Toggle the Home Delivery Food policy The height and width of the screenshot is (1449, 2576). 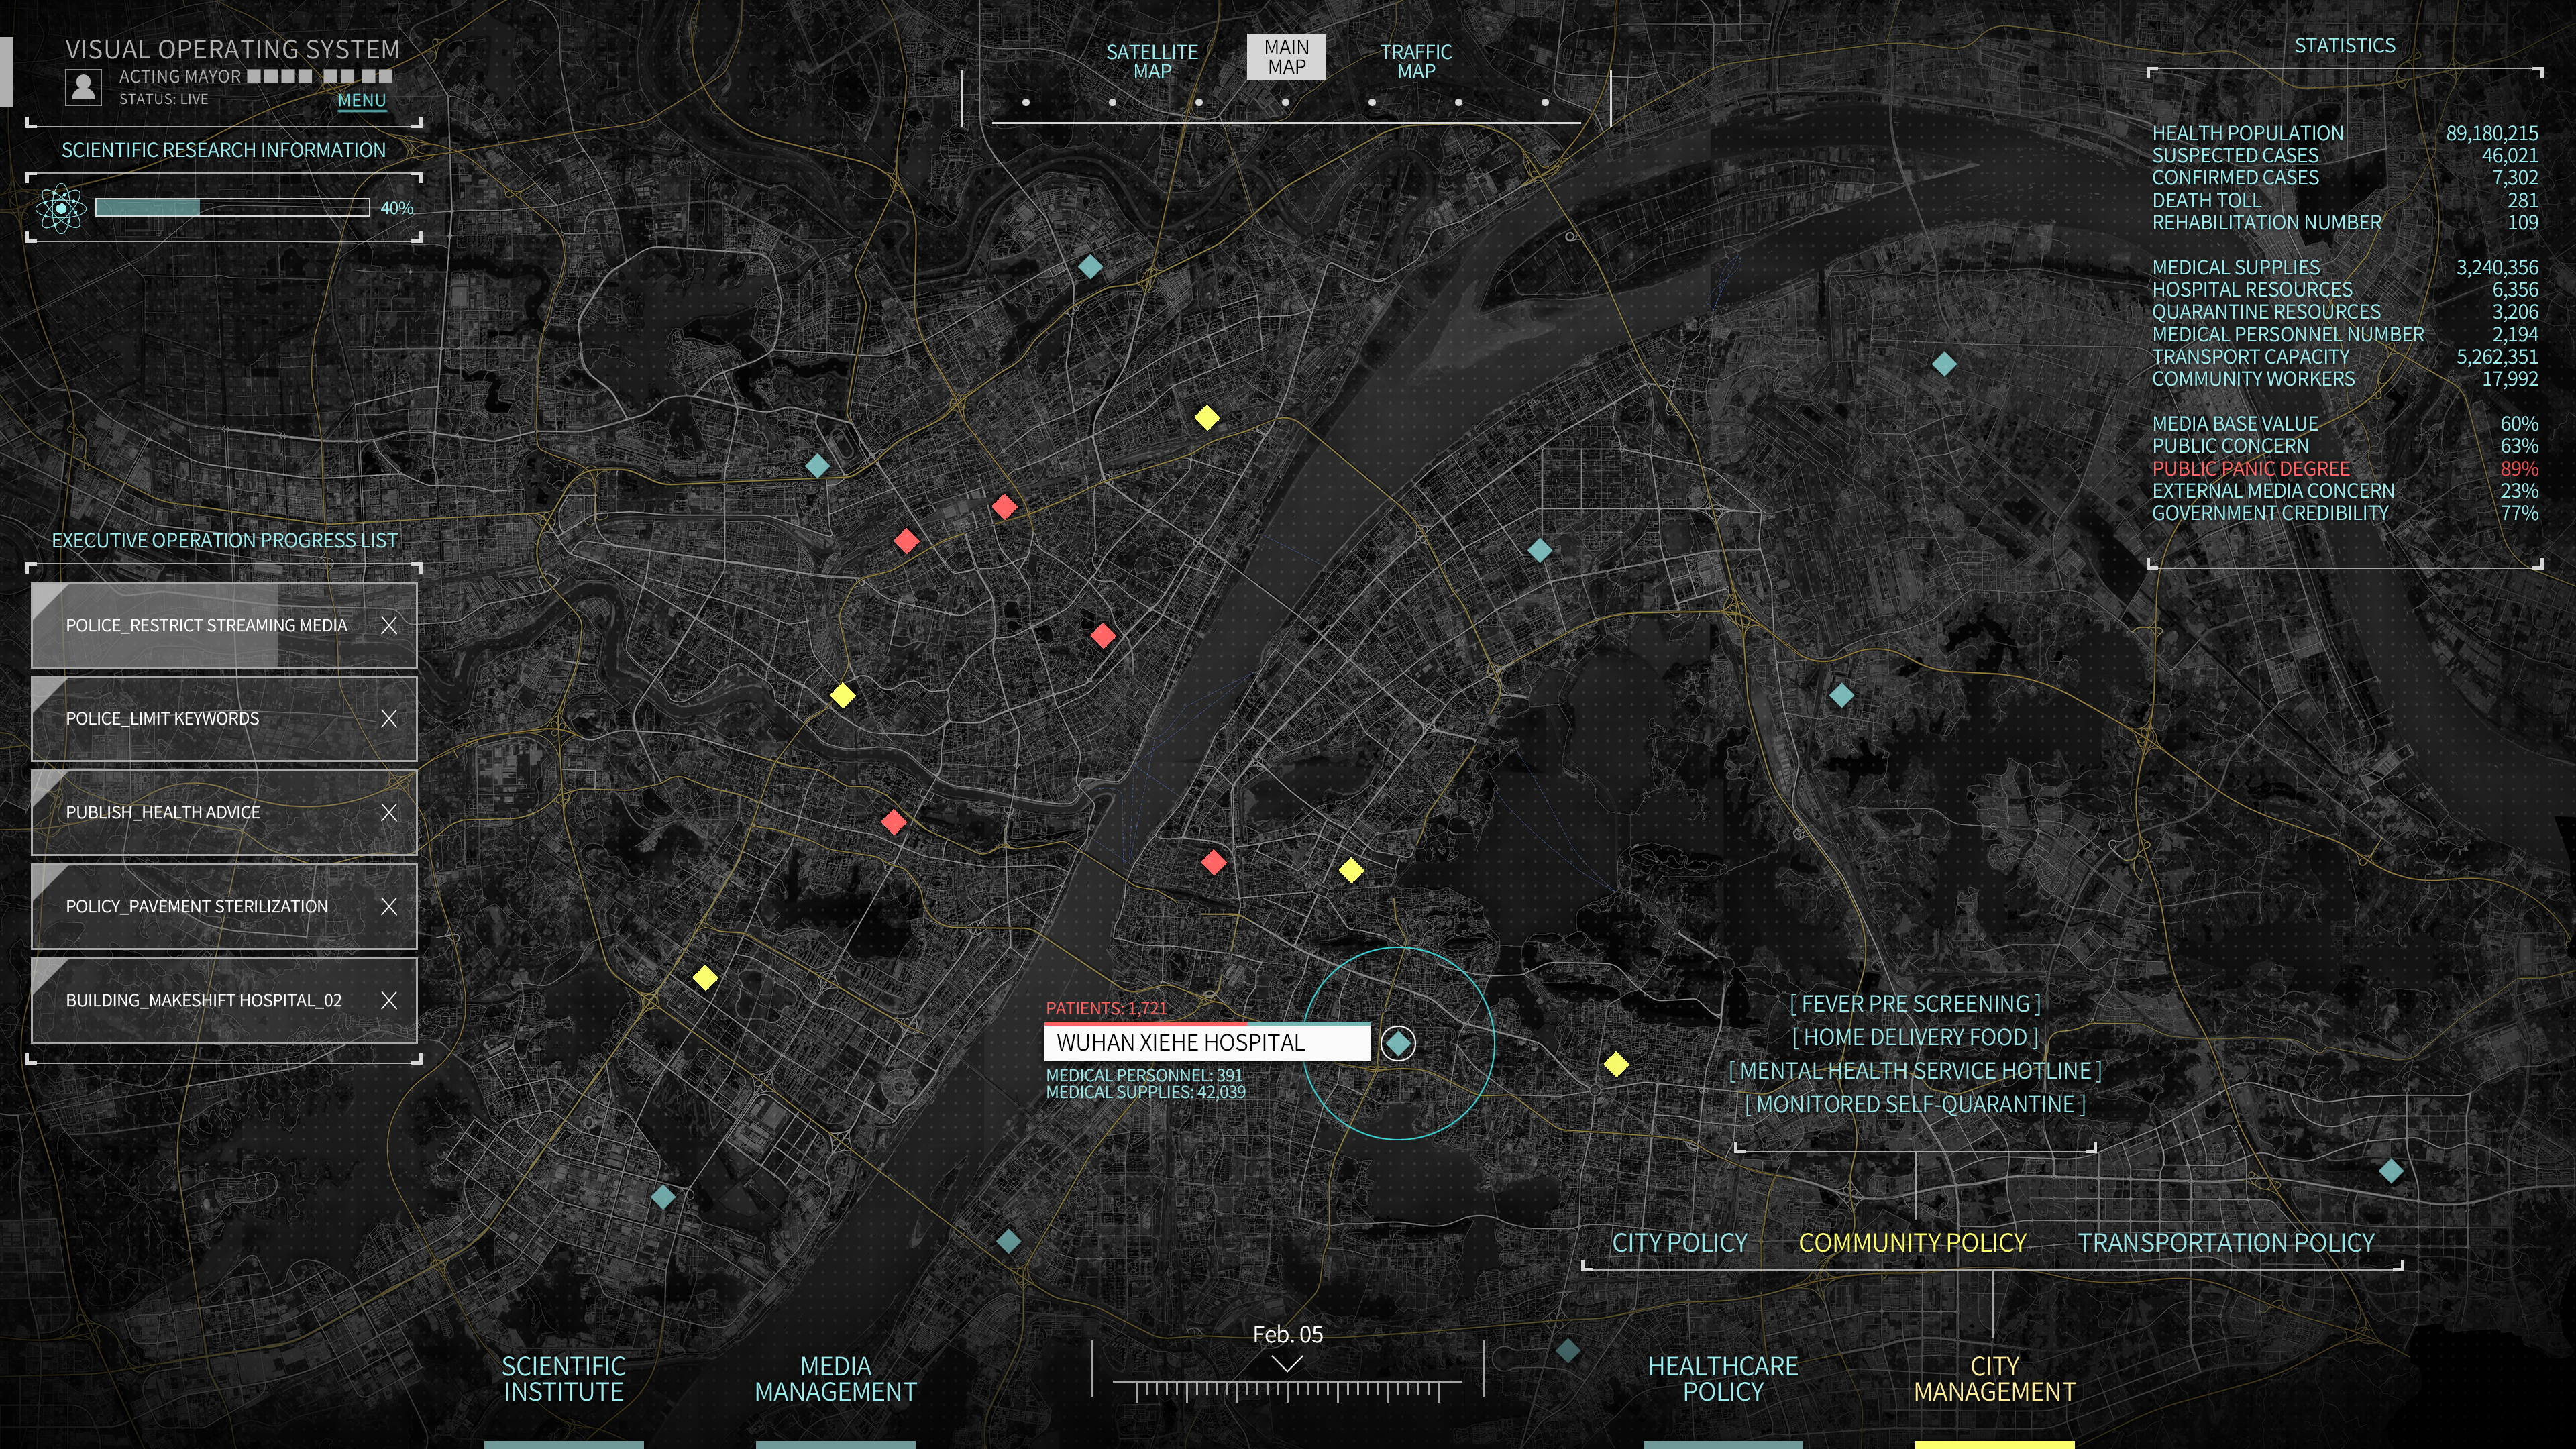[x=1915, y=1038]
